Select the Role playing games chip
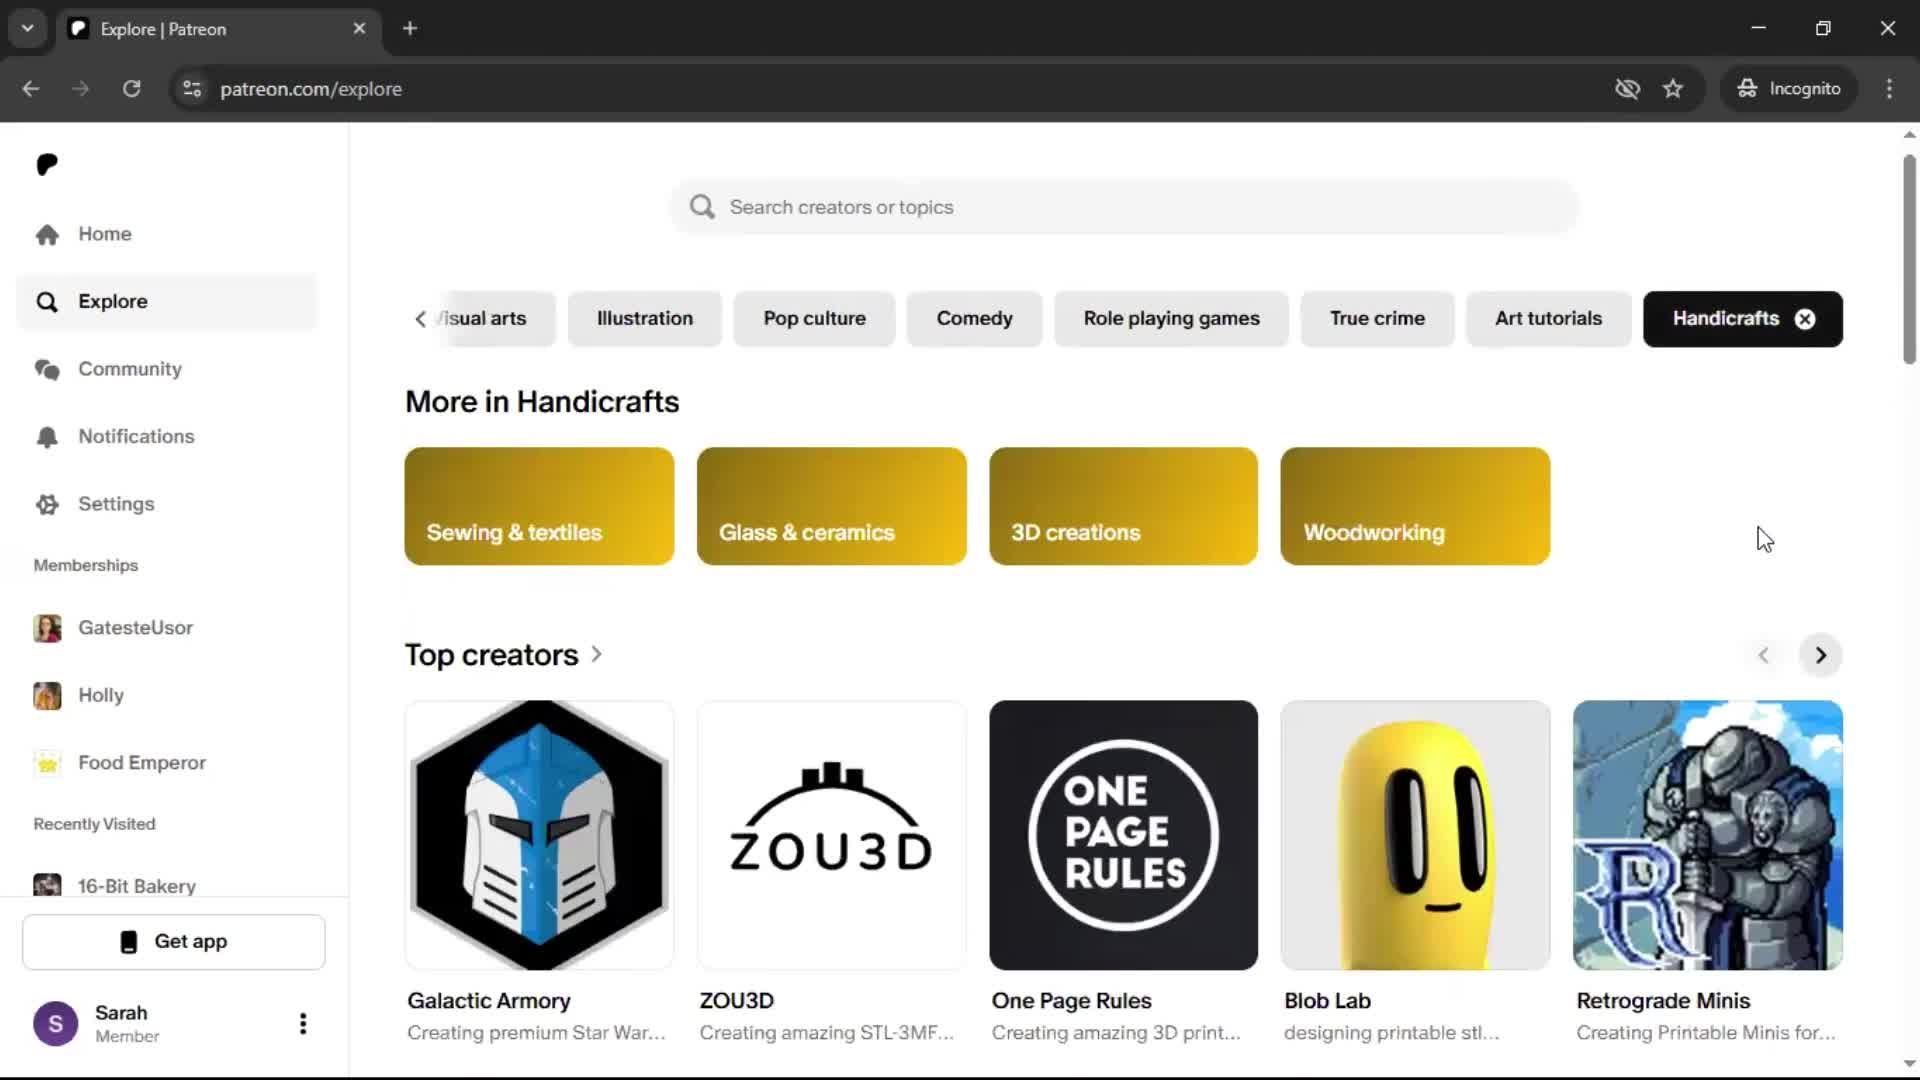 1171,319
